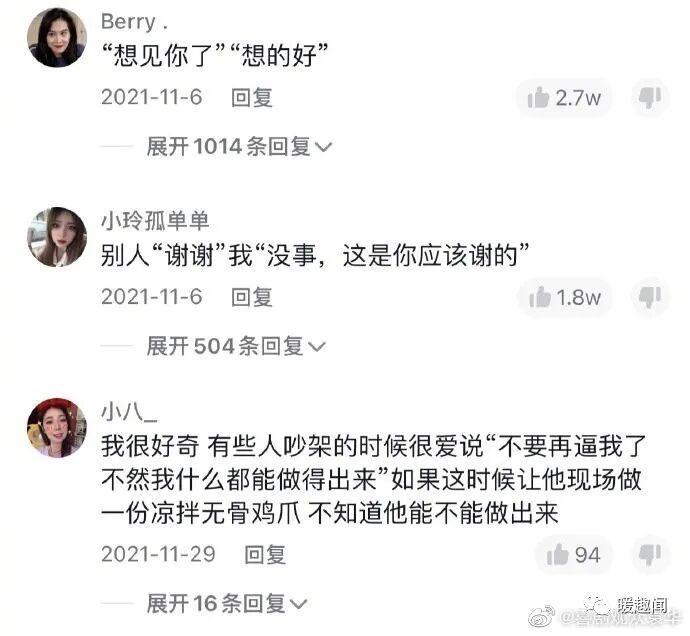Like Berry's comment with 2.7w likes
The image size is (690, 636).
[x=564, y=97]
